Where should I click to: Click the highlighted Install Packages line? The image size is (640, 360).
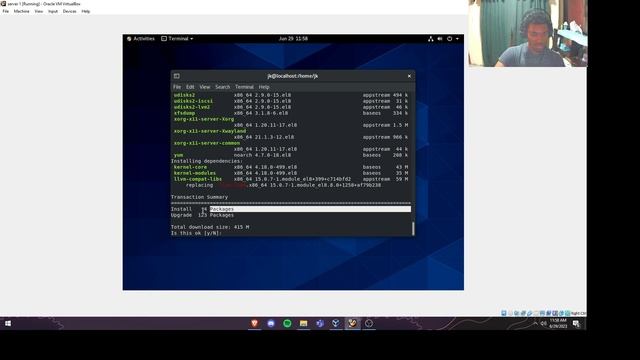pos(291,209)
